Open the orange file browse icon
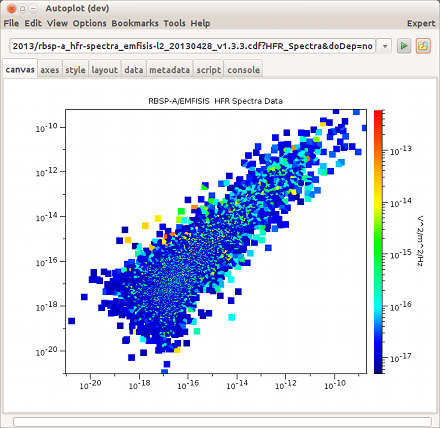The height and width of the screenshot is (428, 440). 423,46
